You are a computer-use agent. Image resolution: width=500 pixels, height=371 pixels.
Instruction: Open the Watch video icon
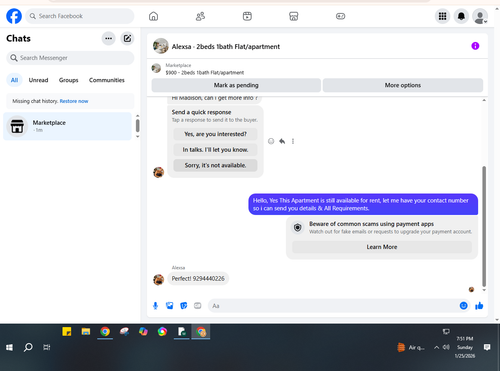pos(247,16)
